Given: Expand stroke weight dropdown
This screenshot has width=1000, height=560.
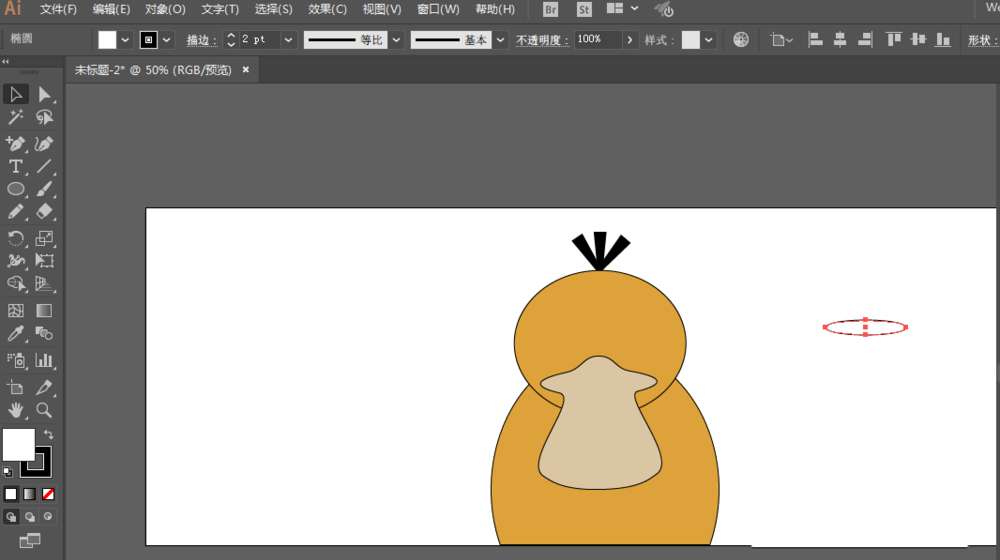Looking at the screenshot, I should click(x=288, y=40).
